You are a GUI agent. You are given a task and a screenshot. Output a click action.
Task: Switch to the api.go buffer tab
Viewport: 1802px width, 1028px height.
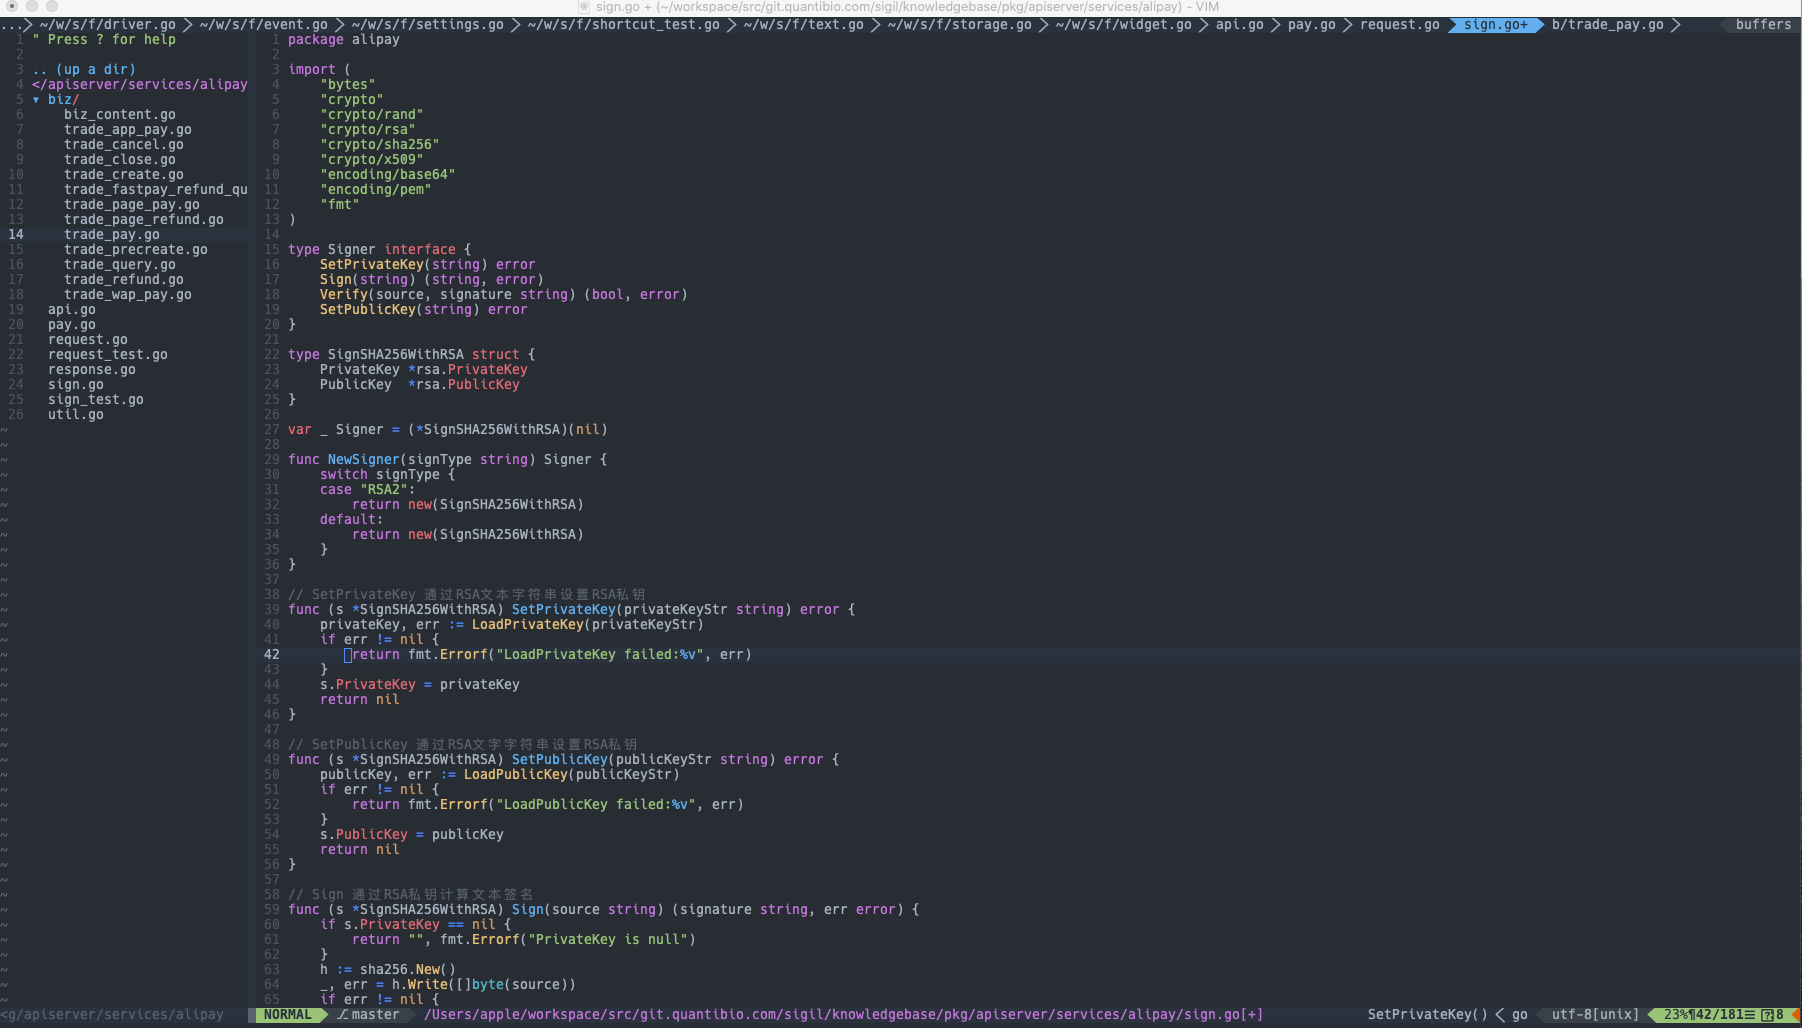(1240, 24)
